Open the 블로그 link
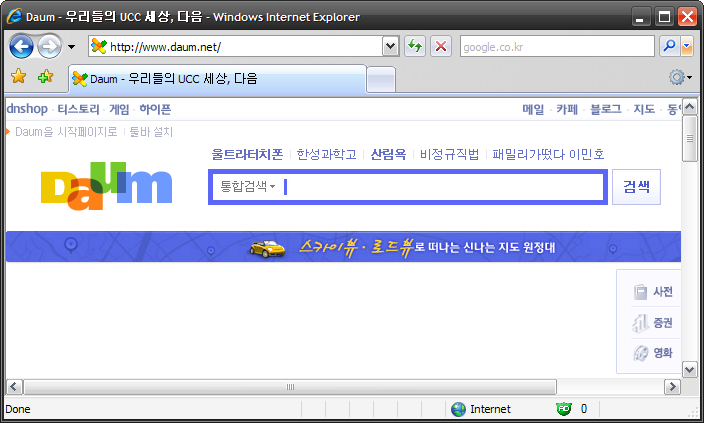 pos(605,109)
